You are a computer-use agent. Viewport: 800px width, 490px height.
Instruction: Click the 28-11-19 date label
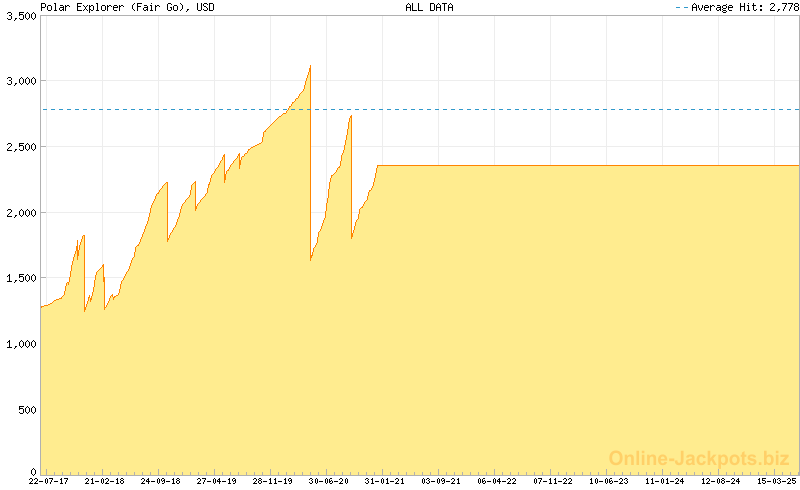[272, 481]
